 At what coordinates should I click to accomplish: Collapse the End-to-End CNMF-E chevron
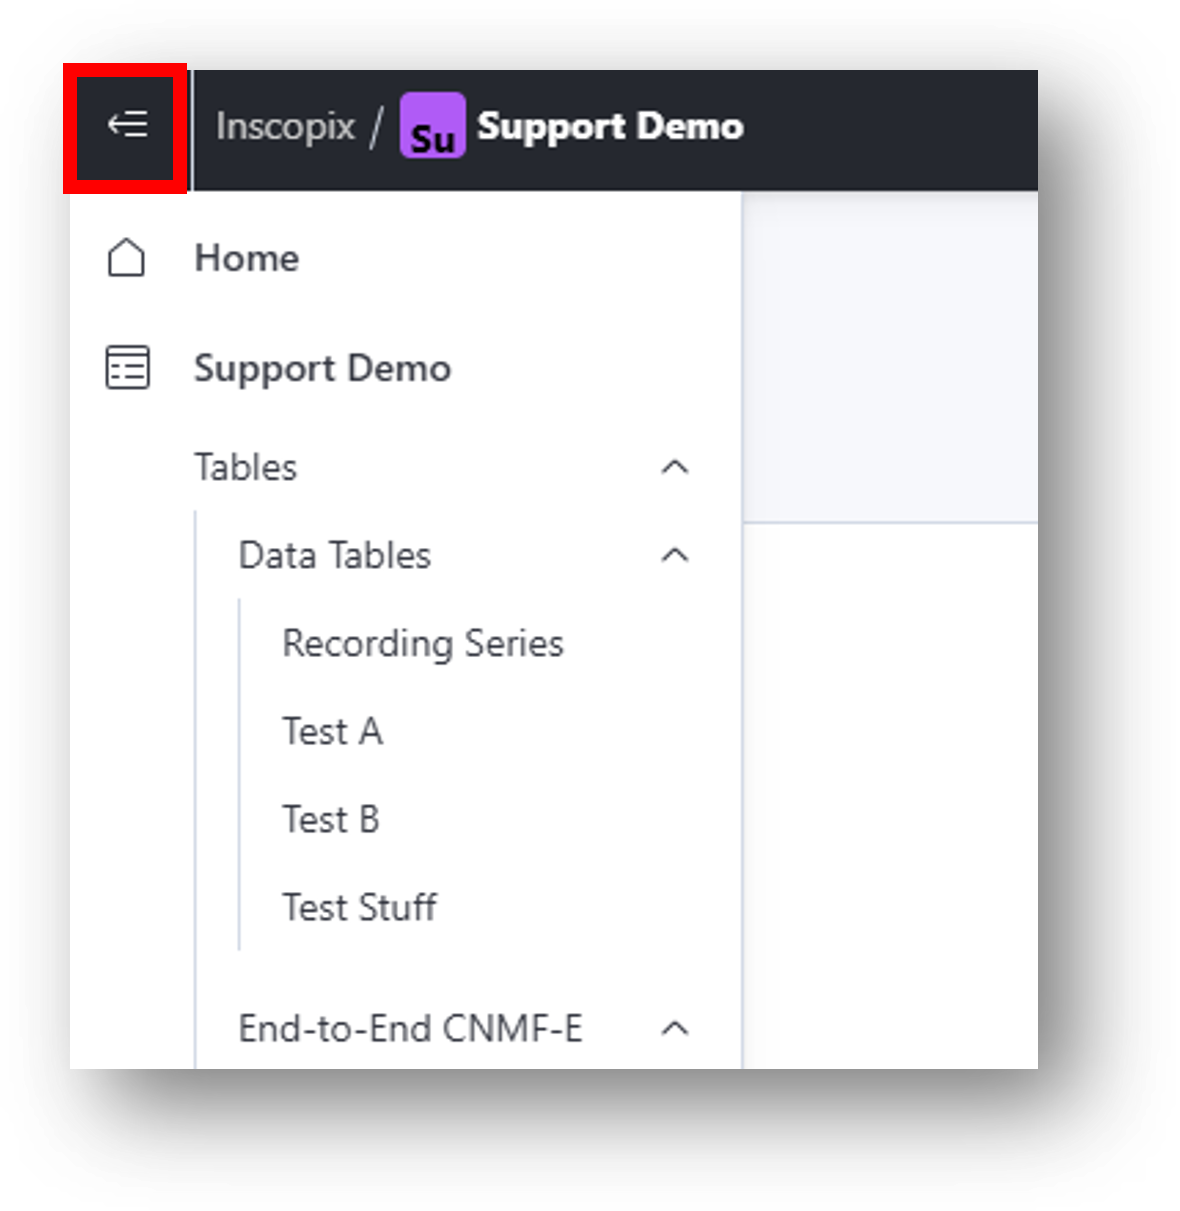pos(675,1028)
